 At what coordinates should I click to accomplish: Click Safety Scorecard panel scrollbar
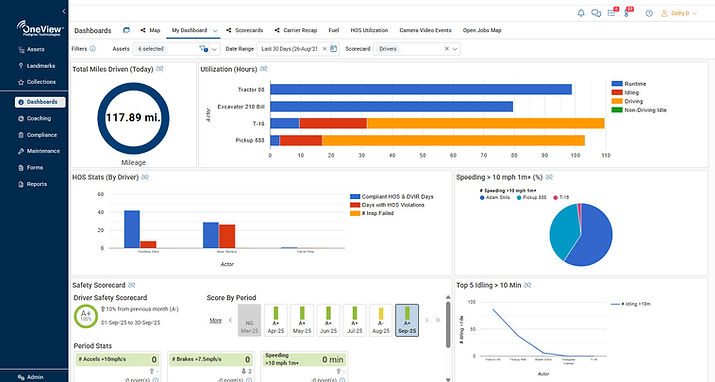[x=448, y=324]
